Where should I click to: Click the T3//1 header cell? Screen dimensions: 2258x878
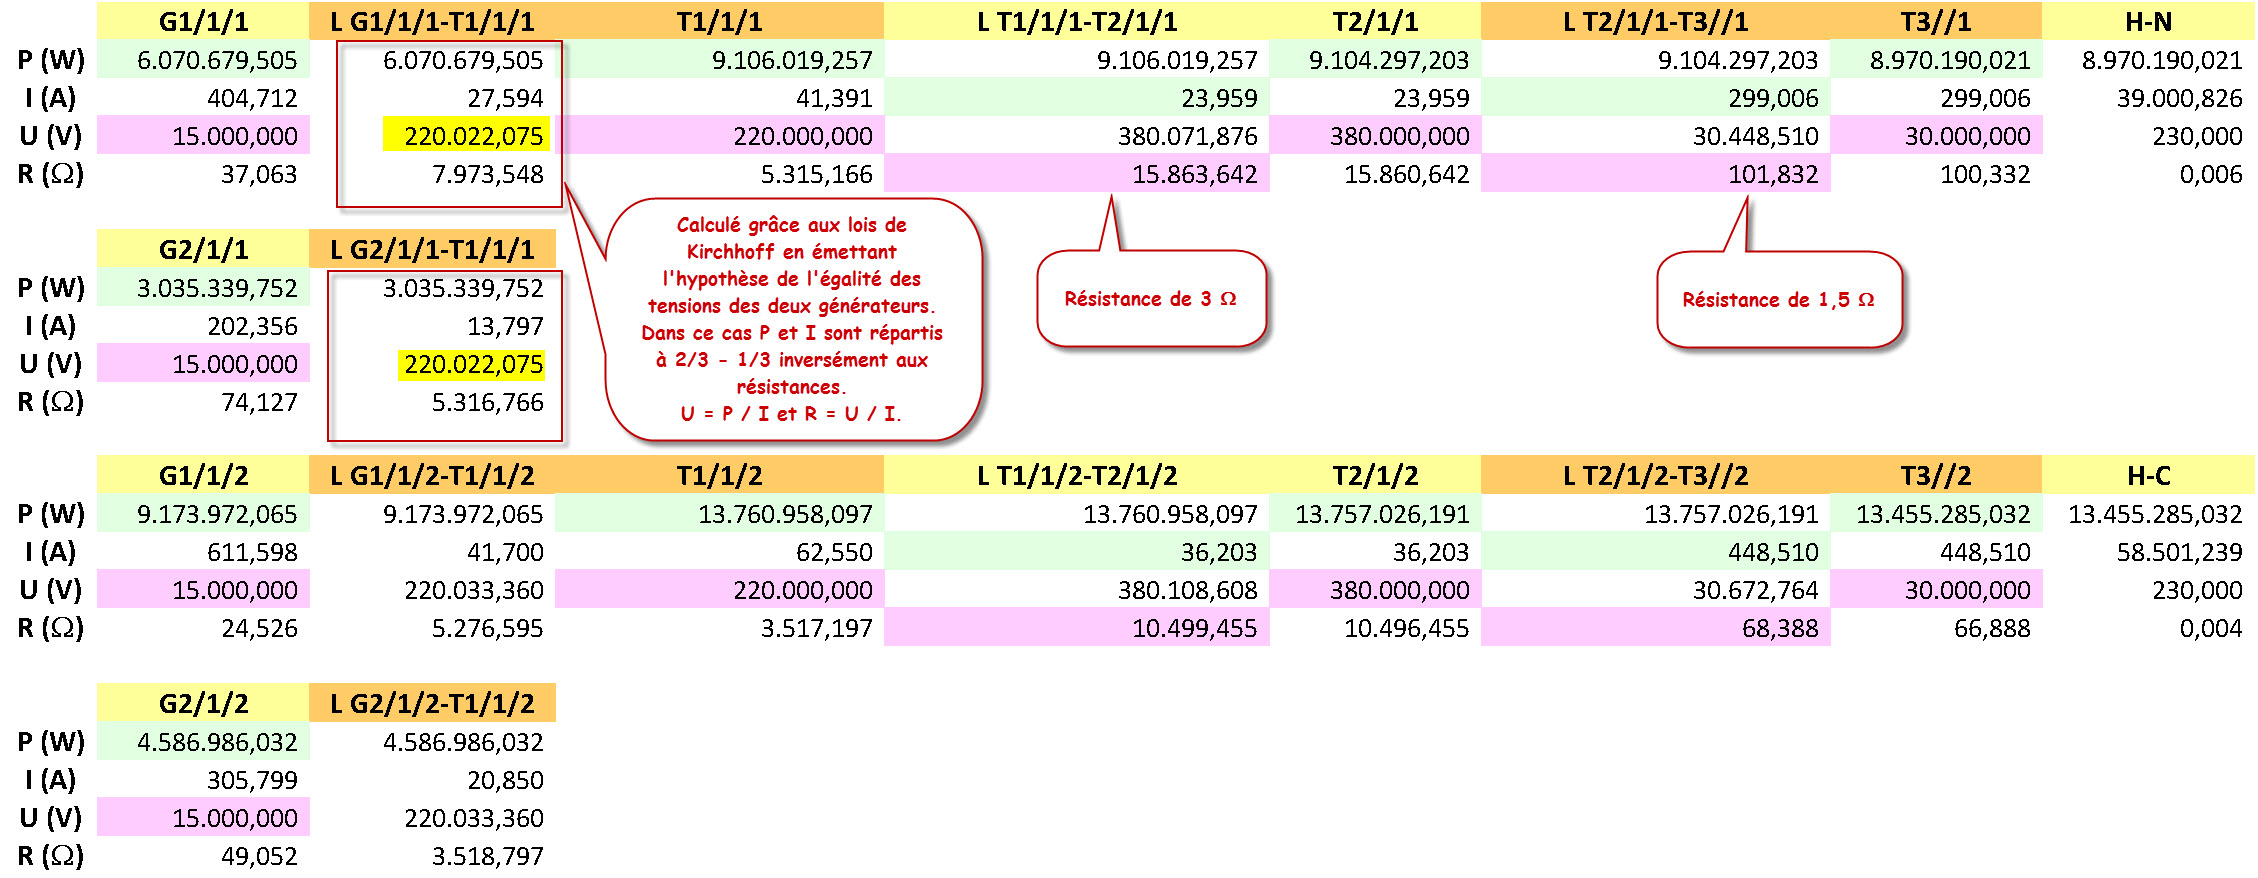pyautogui.click(x=1935, y=21)
